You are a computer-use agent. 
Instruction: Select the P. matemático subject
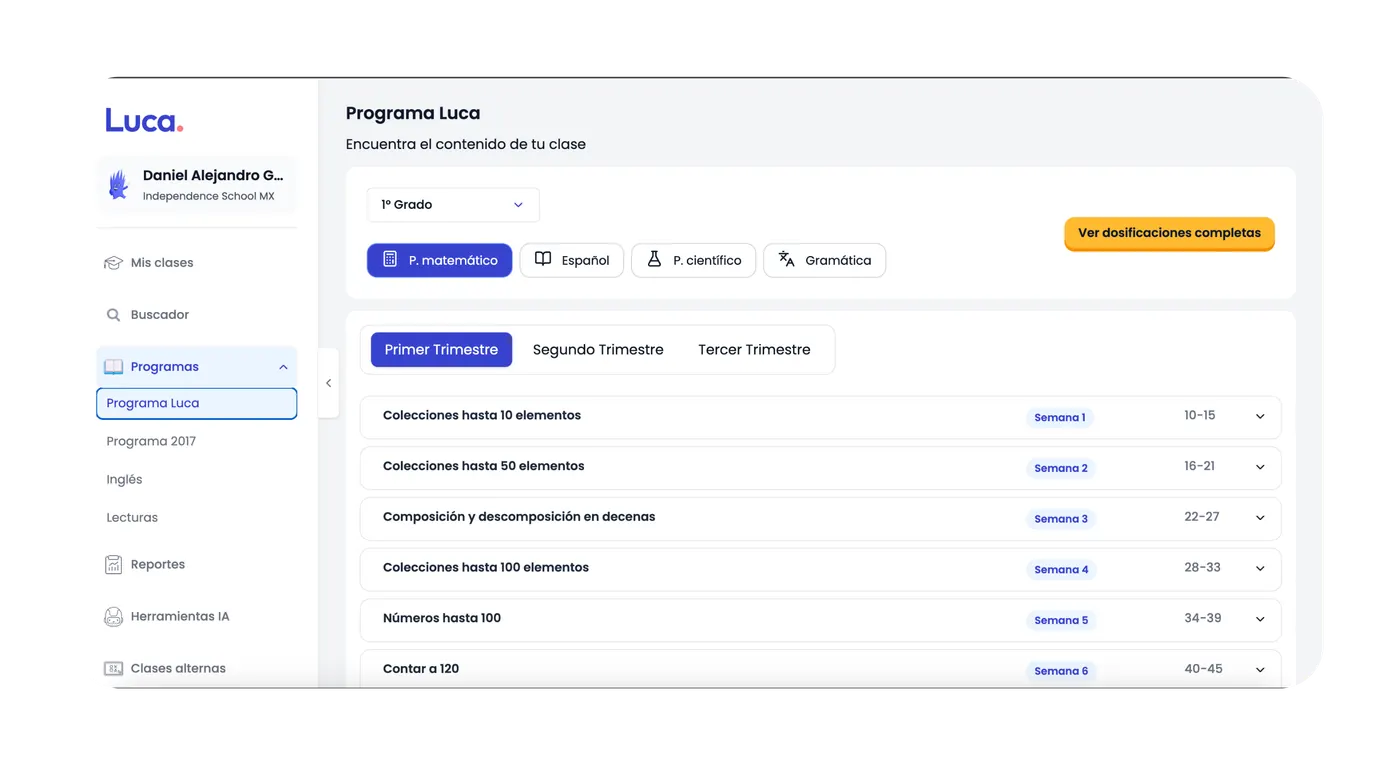pos(439,260)
